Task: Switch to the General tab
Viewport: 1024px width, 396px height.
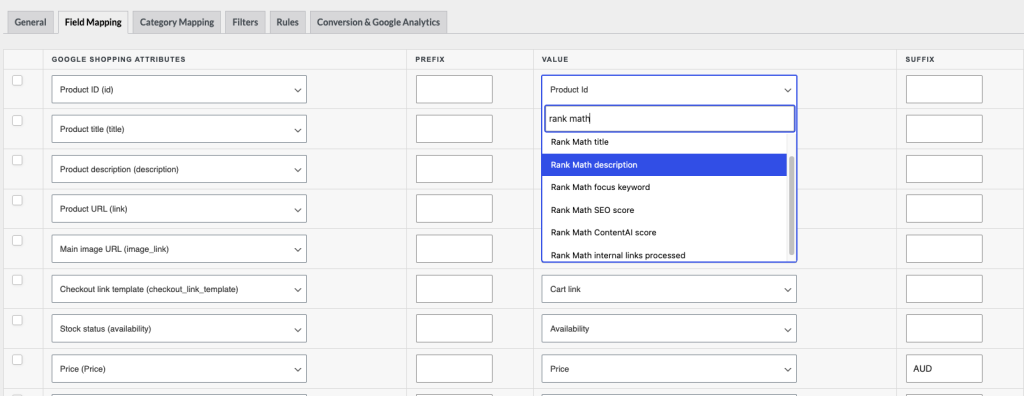Action: click(x=30, y=22)
